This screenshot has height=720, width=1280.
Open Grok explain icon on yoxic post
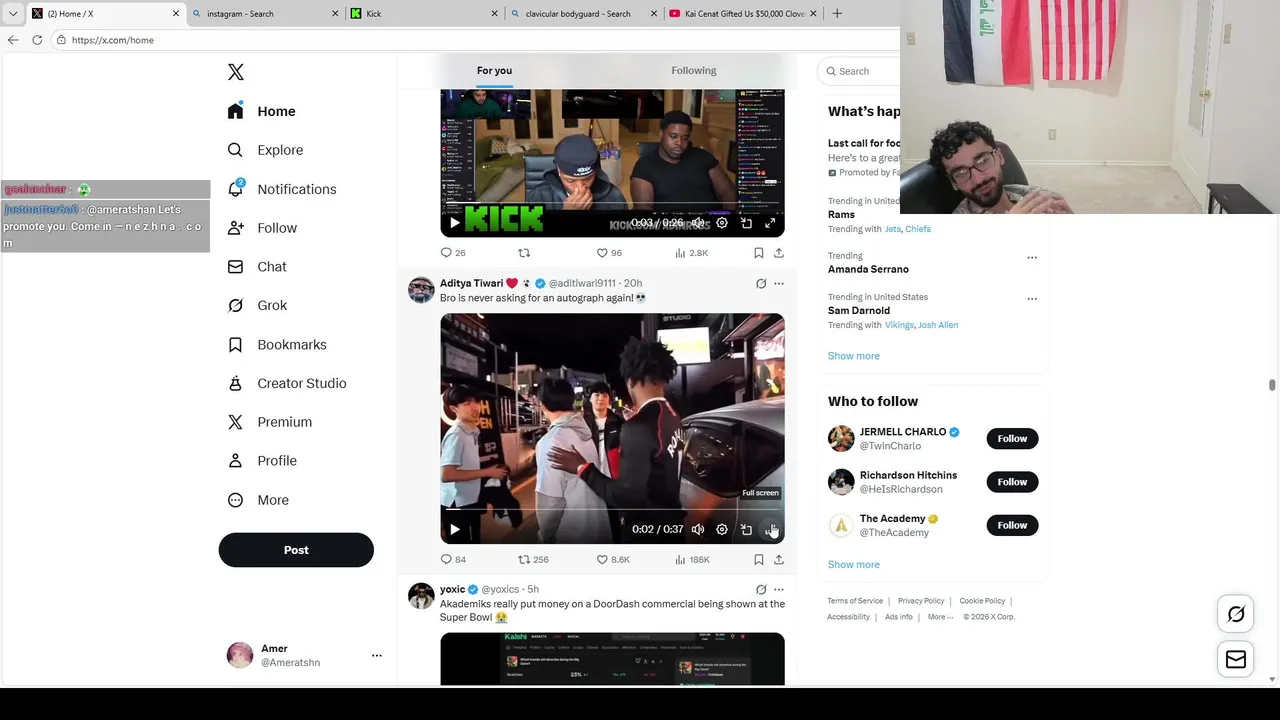coord(761,589)
